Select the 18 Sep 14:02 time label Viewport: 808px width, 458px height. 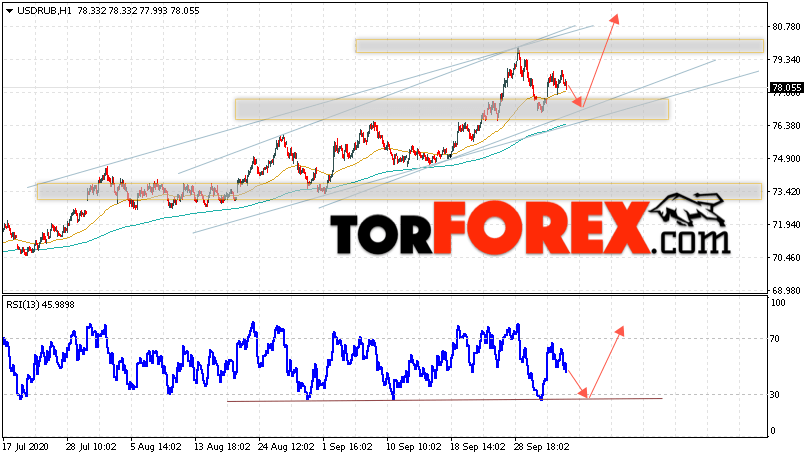[478, 447]
